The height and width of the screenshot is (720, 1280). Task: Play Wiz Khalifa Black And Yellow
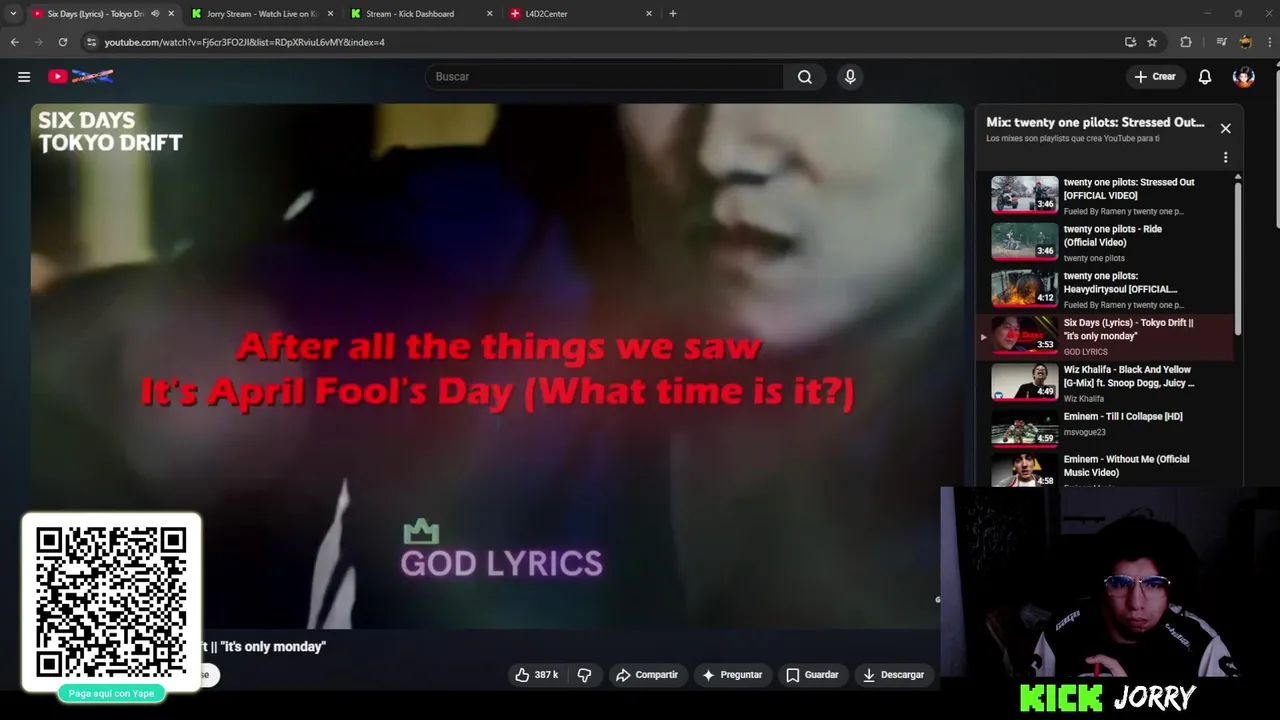(1105, 383)
